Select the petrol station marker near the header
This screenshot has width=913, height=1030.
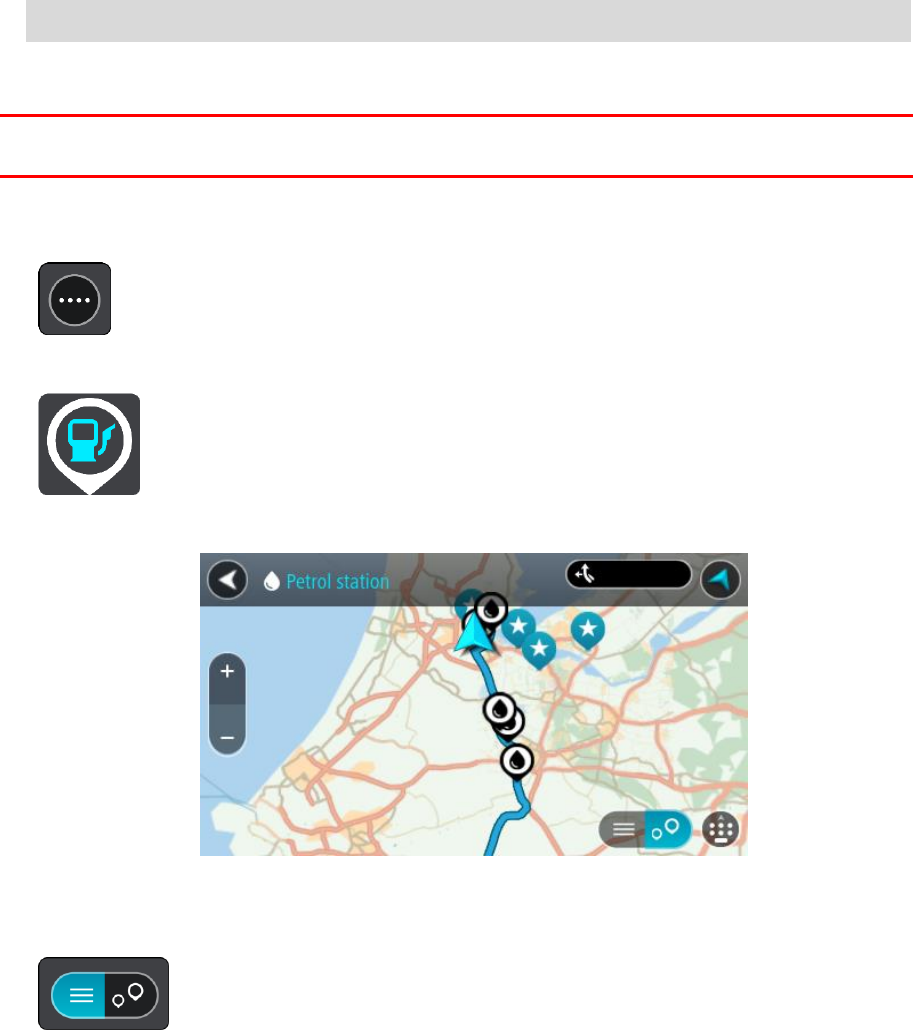491,610
